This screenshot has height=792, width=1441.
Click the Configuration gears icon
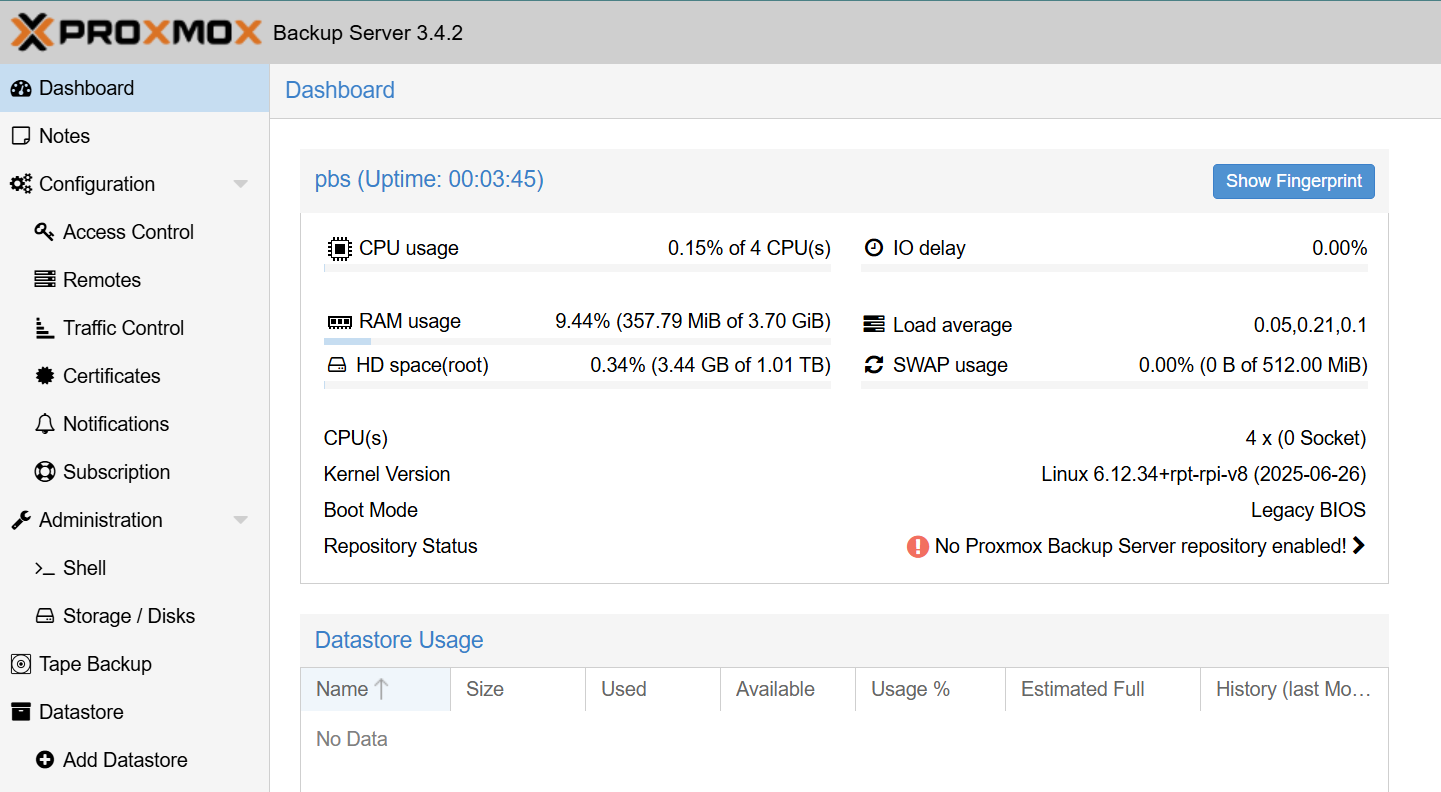click(x=21, y=184)
